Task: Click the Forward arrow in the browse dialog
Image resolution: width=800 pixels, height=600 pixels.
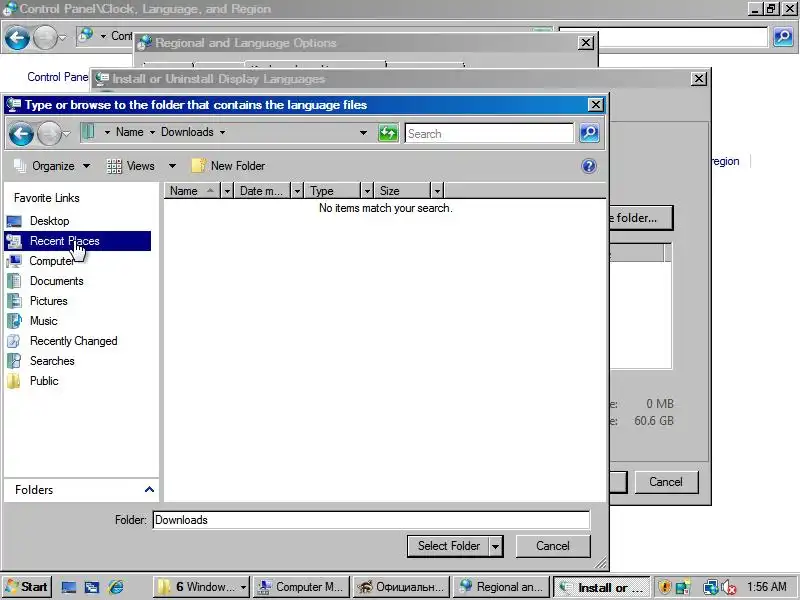Action: (x=49, y=134)
